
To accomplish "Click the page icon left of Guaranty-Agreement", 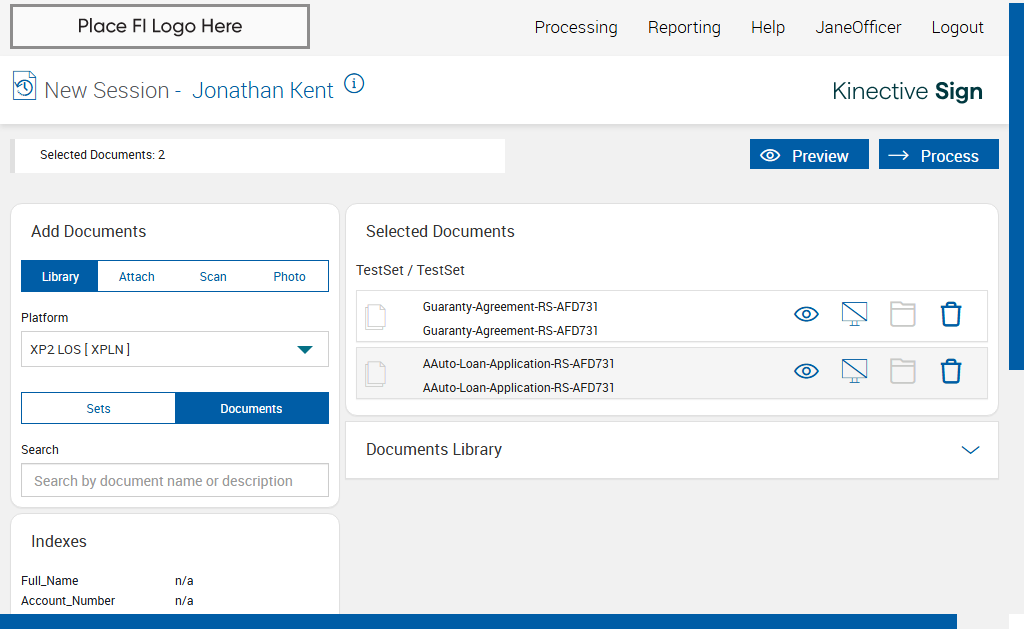I will 376,317.
